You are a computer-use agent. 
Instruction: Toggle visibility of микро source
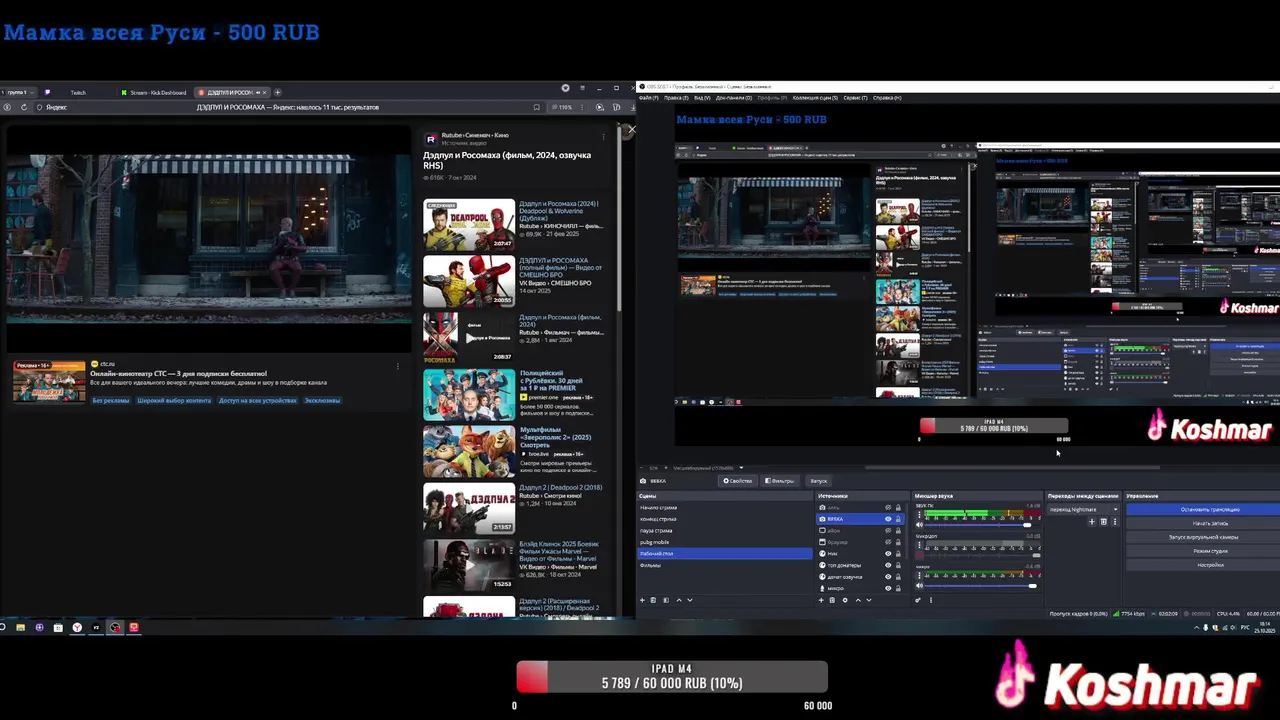point(888,588)
